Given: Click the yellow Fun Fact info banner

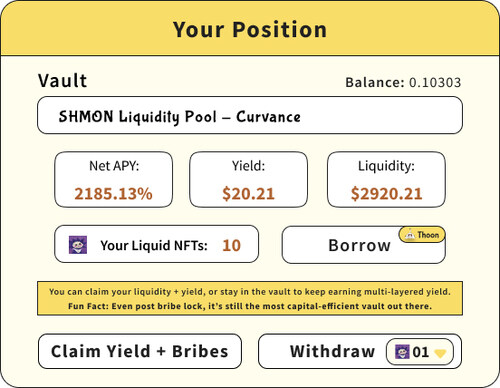Looking at the screenshot, I should tap(250, 298).
